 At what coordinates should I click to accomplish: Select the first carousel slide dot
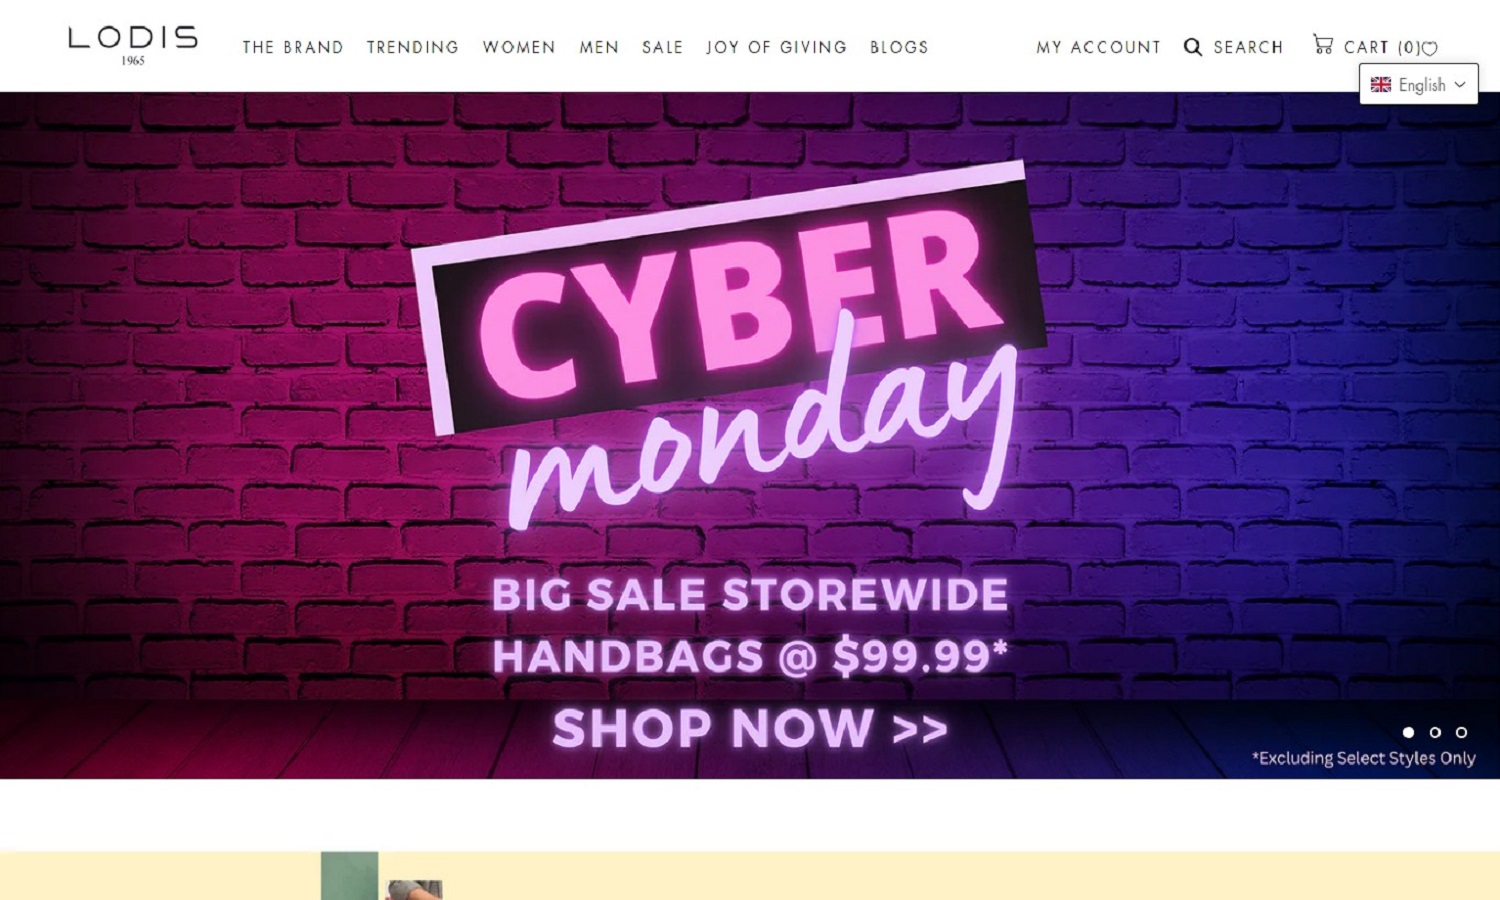1408,733
